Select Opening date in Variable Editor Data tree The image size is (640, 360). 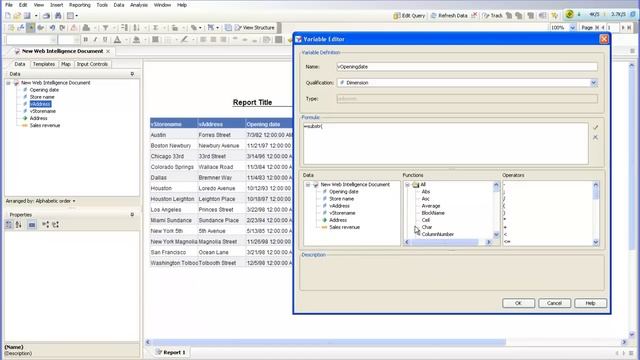click(x=344, y=192)
